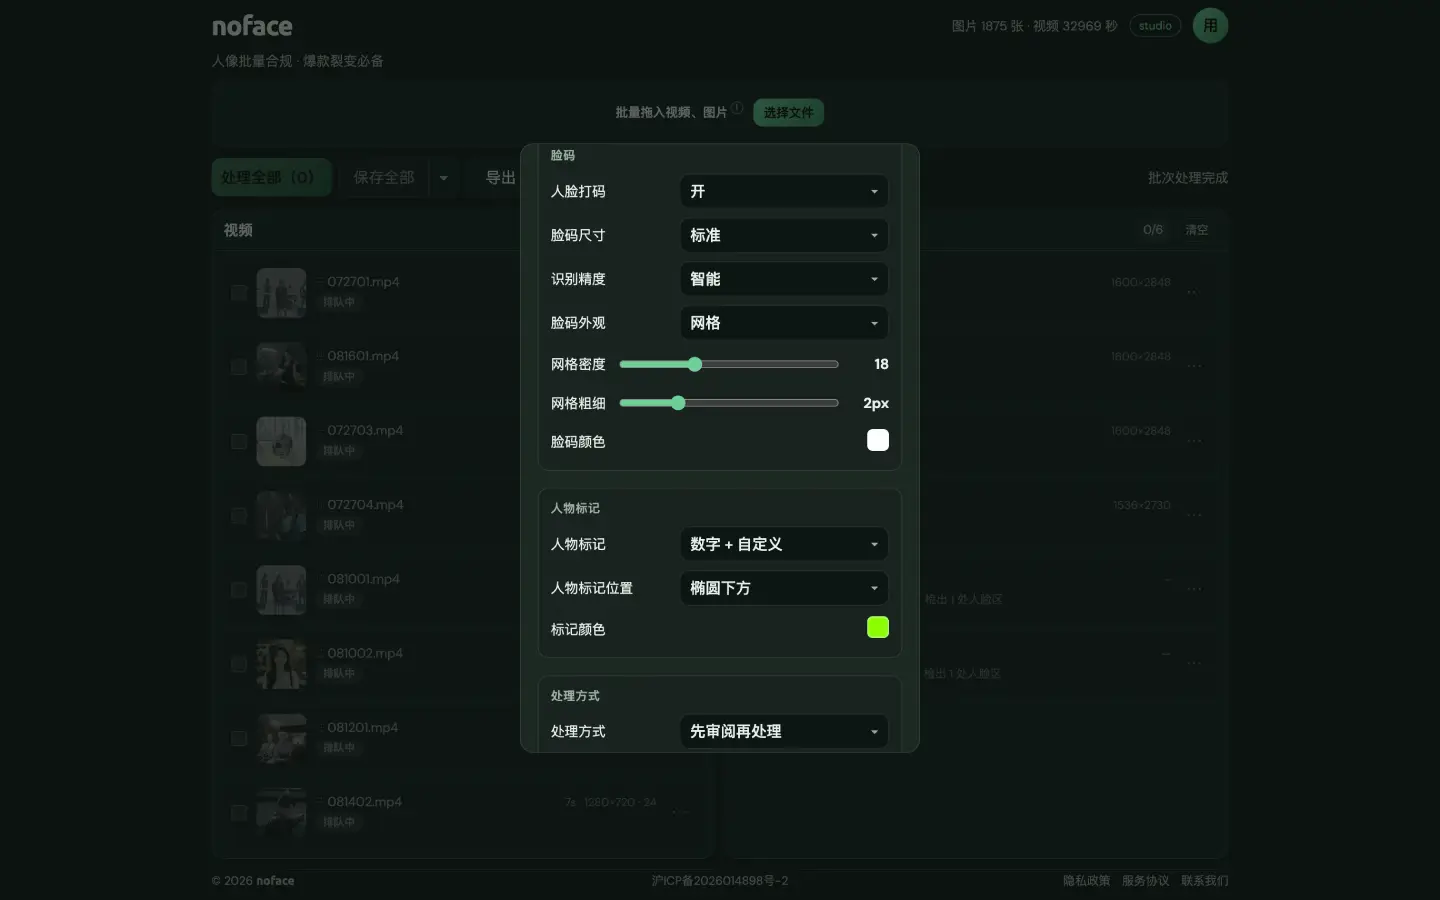Expand the 人物标记位置 dropdown showing 椭圆下方
The width and height of the screenshot is (1440, 900).
tap(784, 588)
